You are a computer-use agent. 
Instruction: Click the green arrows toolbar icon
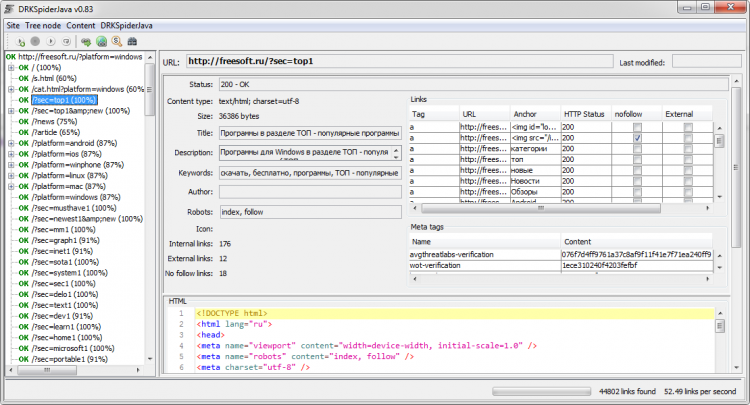click(86, 42)
